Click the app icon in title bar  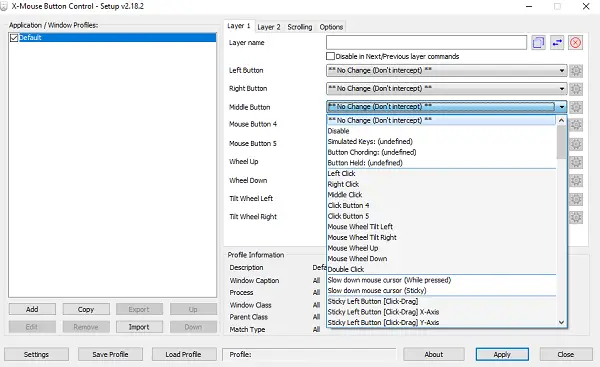click(3, 7)
